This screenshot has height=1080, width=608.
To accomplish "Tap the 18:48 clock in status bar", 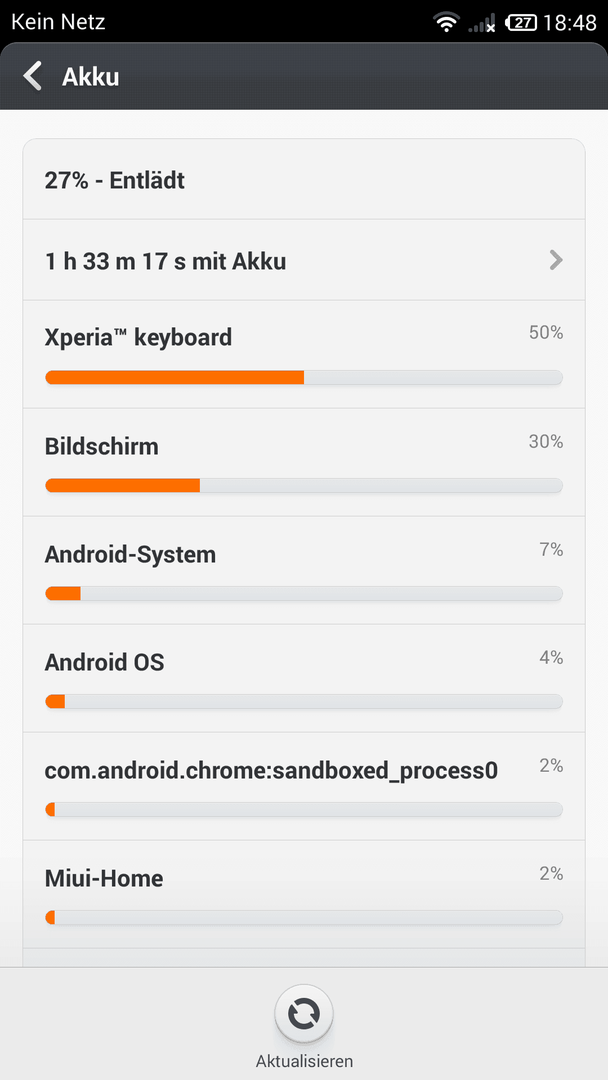I will point(569,23).
